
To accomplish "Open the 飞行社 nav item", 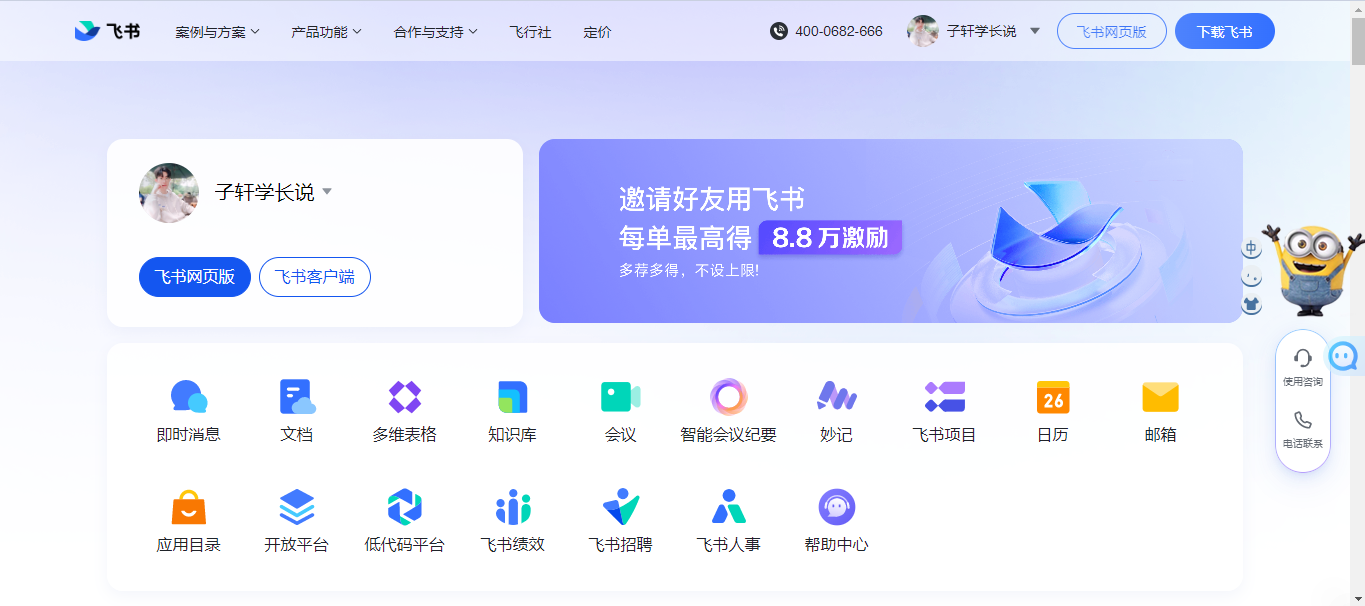I will coord(530,32).
